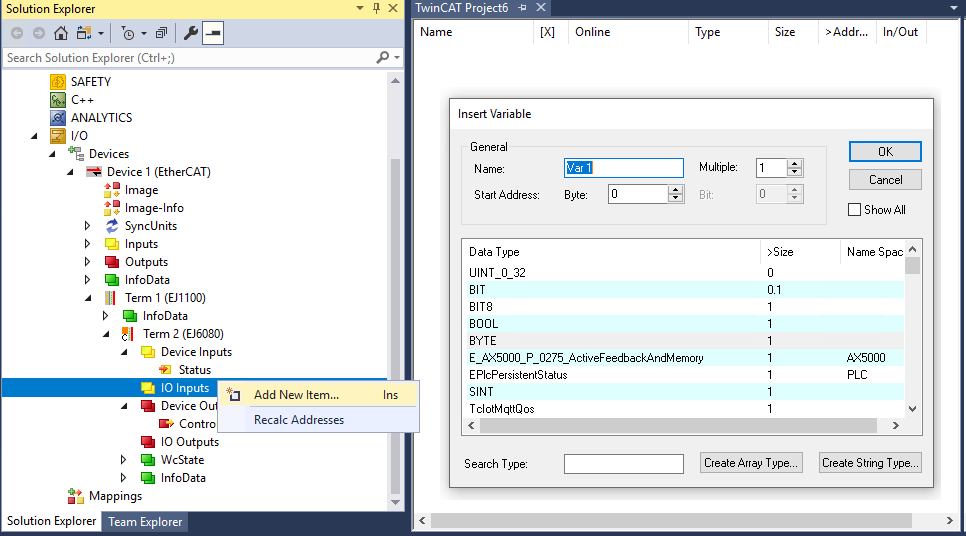Click Create Array Type button
The height and width of the screenshot is (536, 966).
(750, 463)
